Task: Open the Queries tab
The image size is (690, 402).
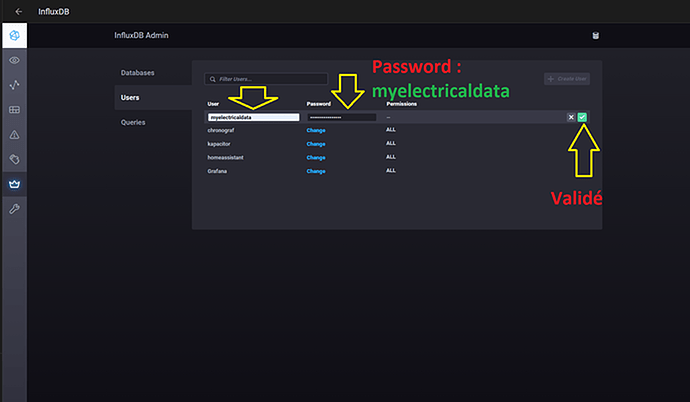Action: coord(133,122)
